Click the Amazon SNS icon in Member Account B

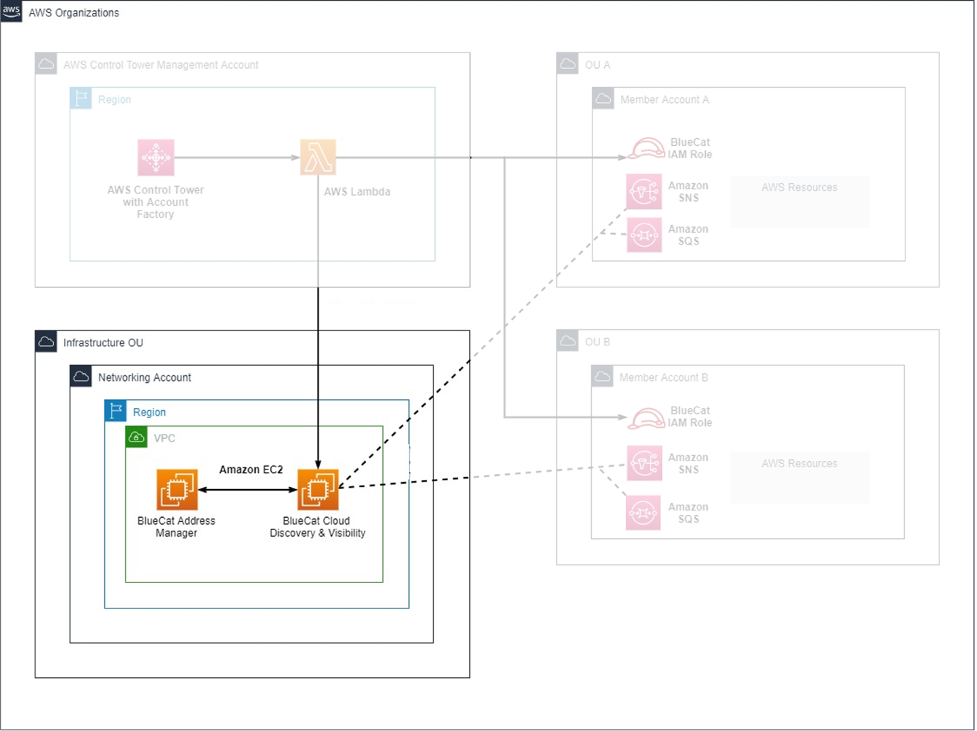(643, 461)
